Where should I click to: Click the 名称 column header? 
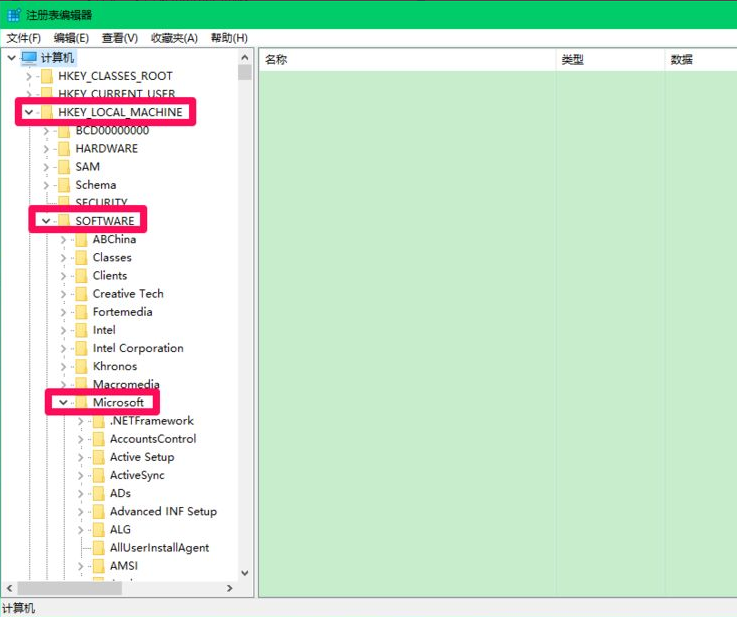point(277,60)
